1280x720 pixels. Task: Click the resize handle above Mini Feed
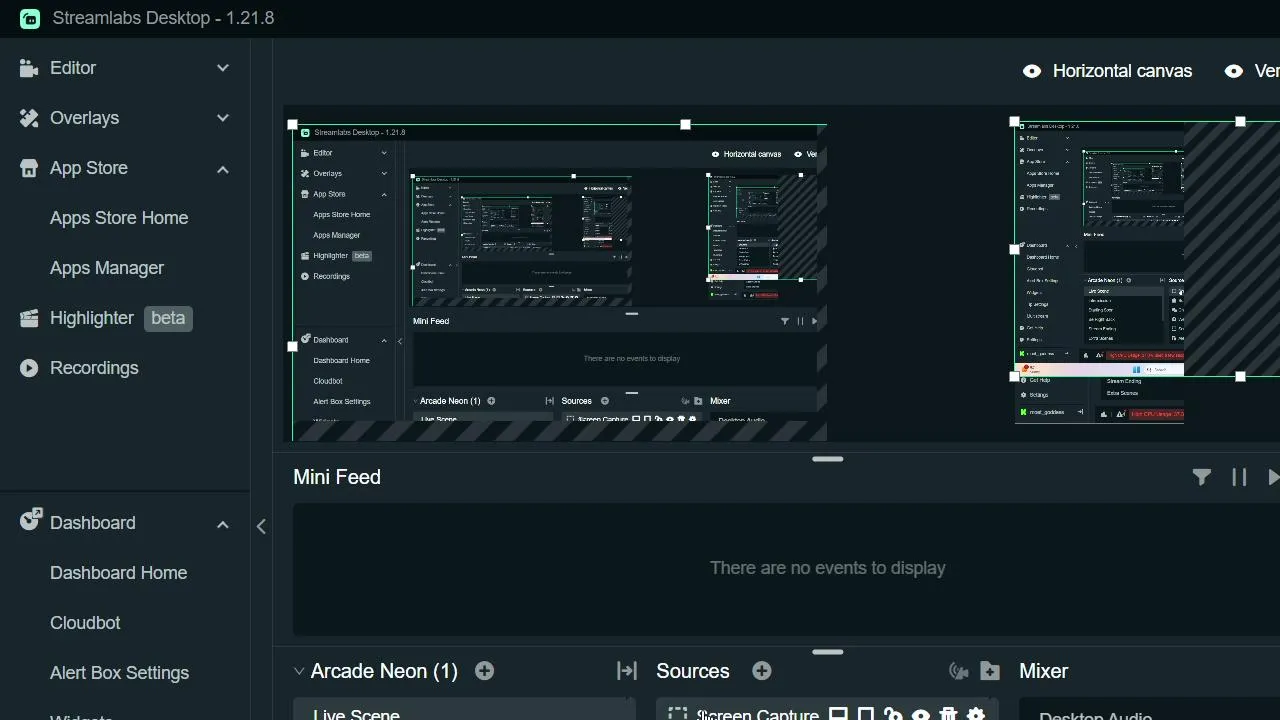(828, 459)
